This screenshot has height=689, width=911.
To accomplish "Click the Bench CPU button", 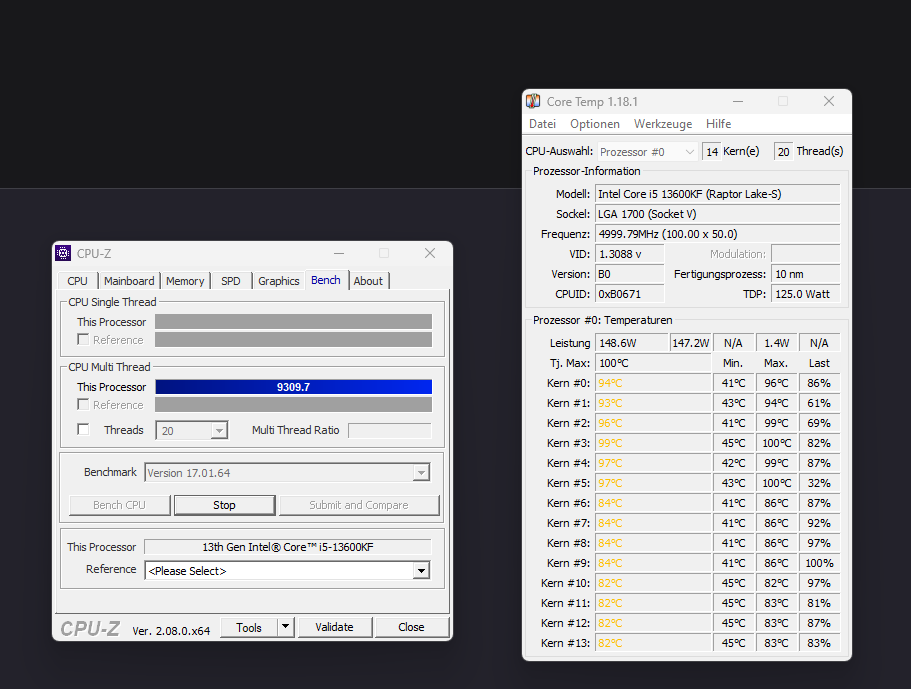I will pos(119,505).
